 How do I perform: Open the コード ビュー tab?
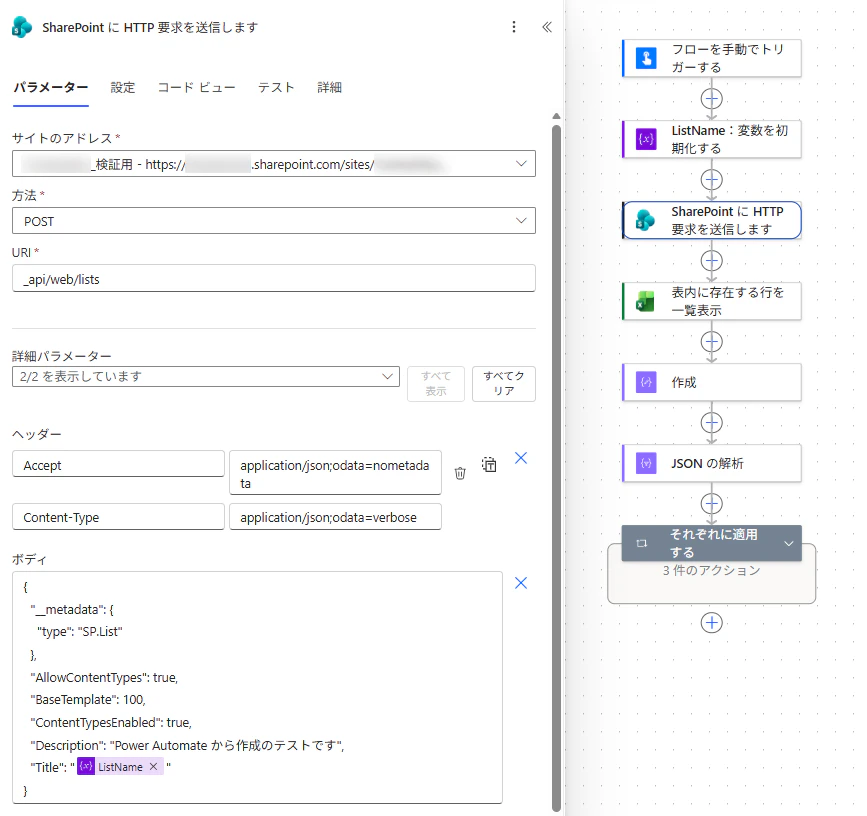pyautogui.click(x=196, y=87)
